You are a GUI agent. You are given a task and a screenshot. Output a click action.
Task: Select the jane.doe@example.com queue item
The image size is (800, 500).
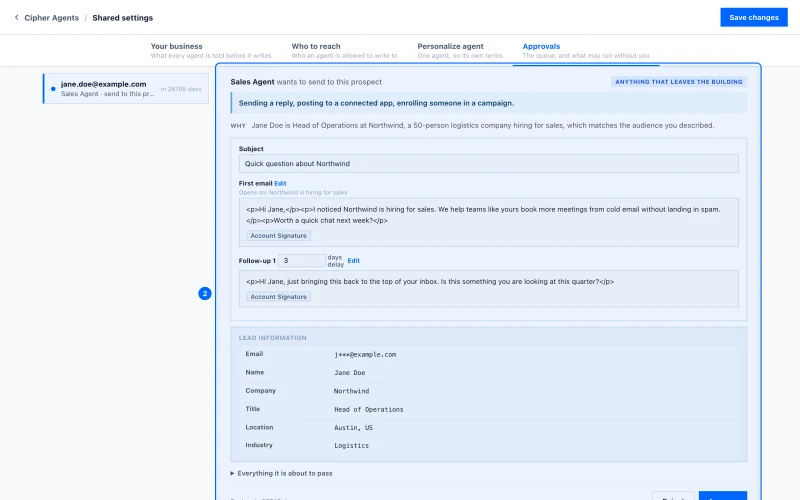click(x=126, y=89)
